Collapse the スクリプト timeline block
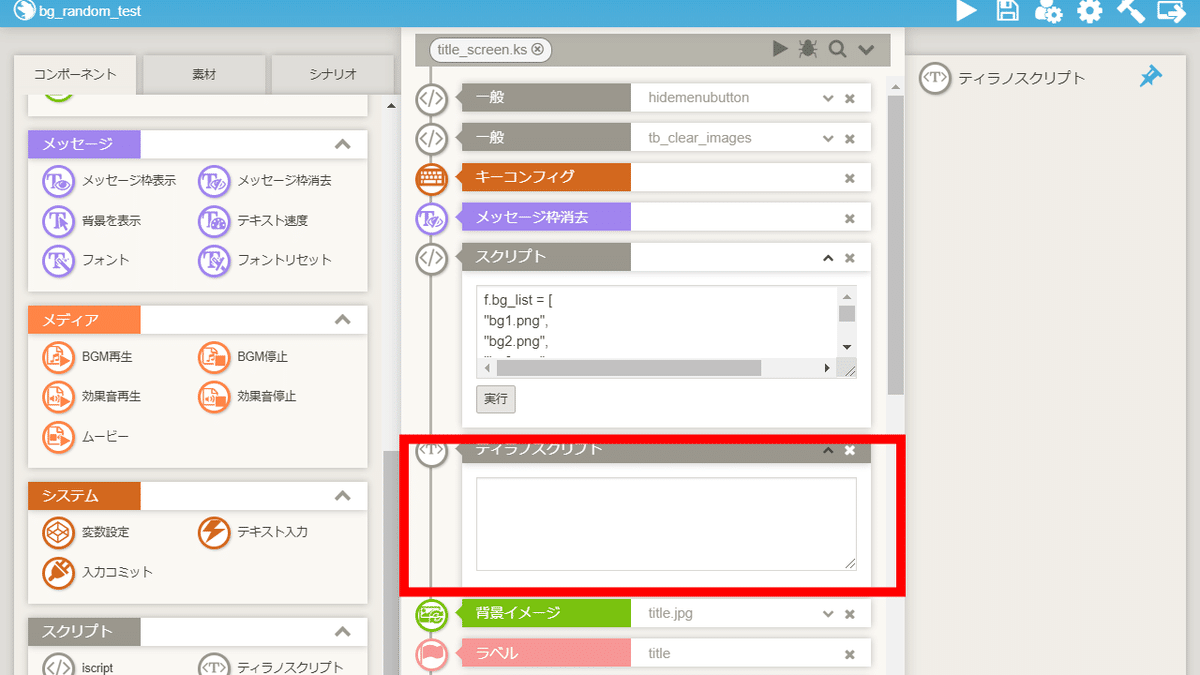The image size is (1200, 675). click(828, 258)
